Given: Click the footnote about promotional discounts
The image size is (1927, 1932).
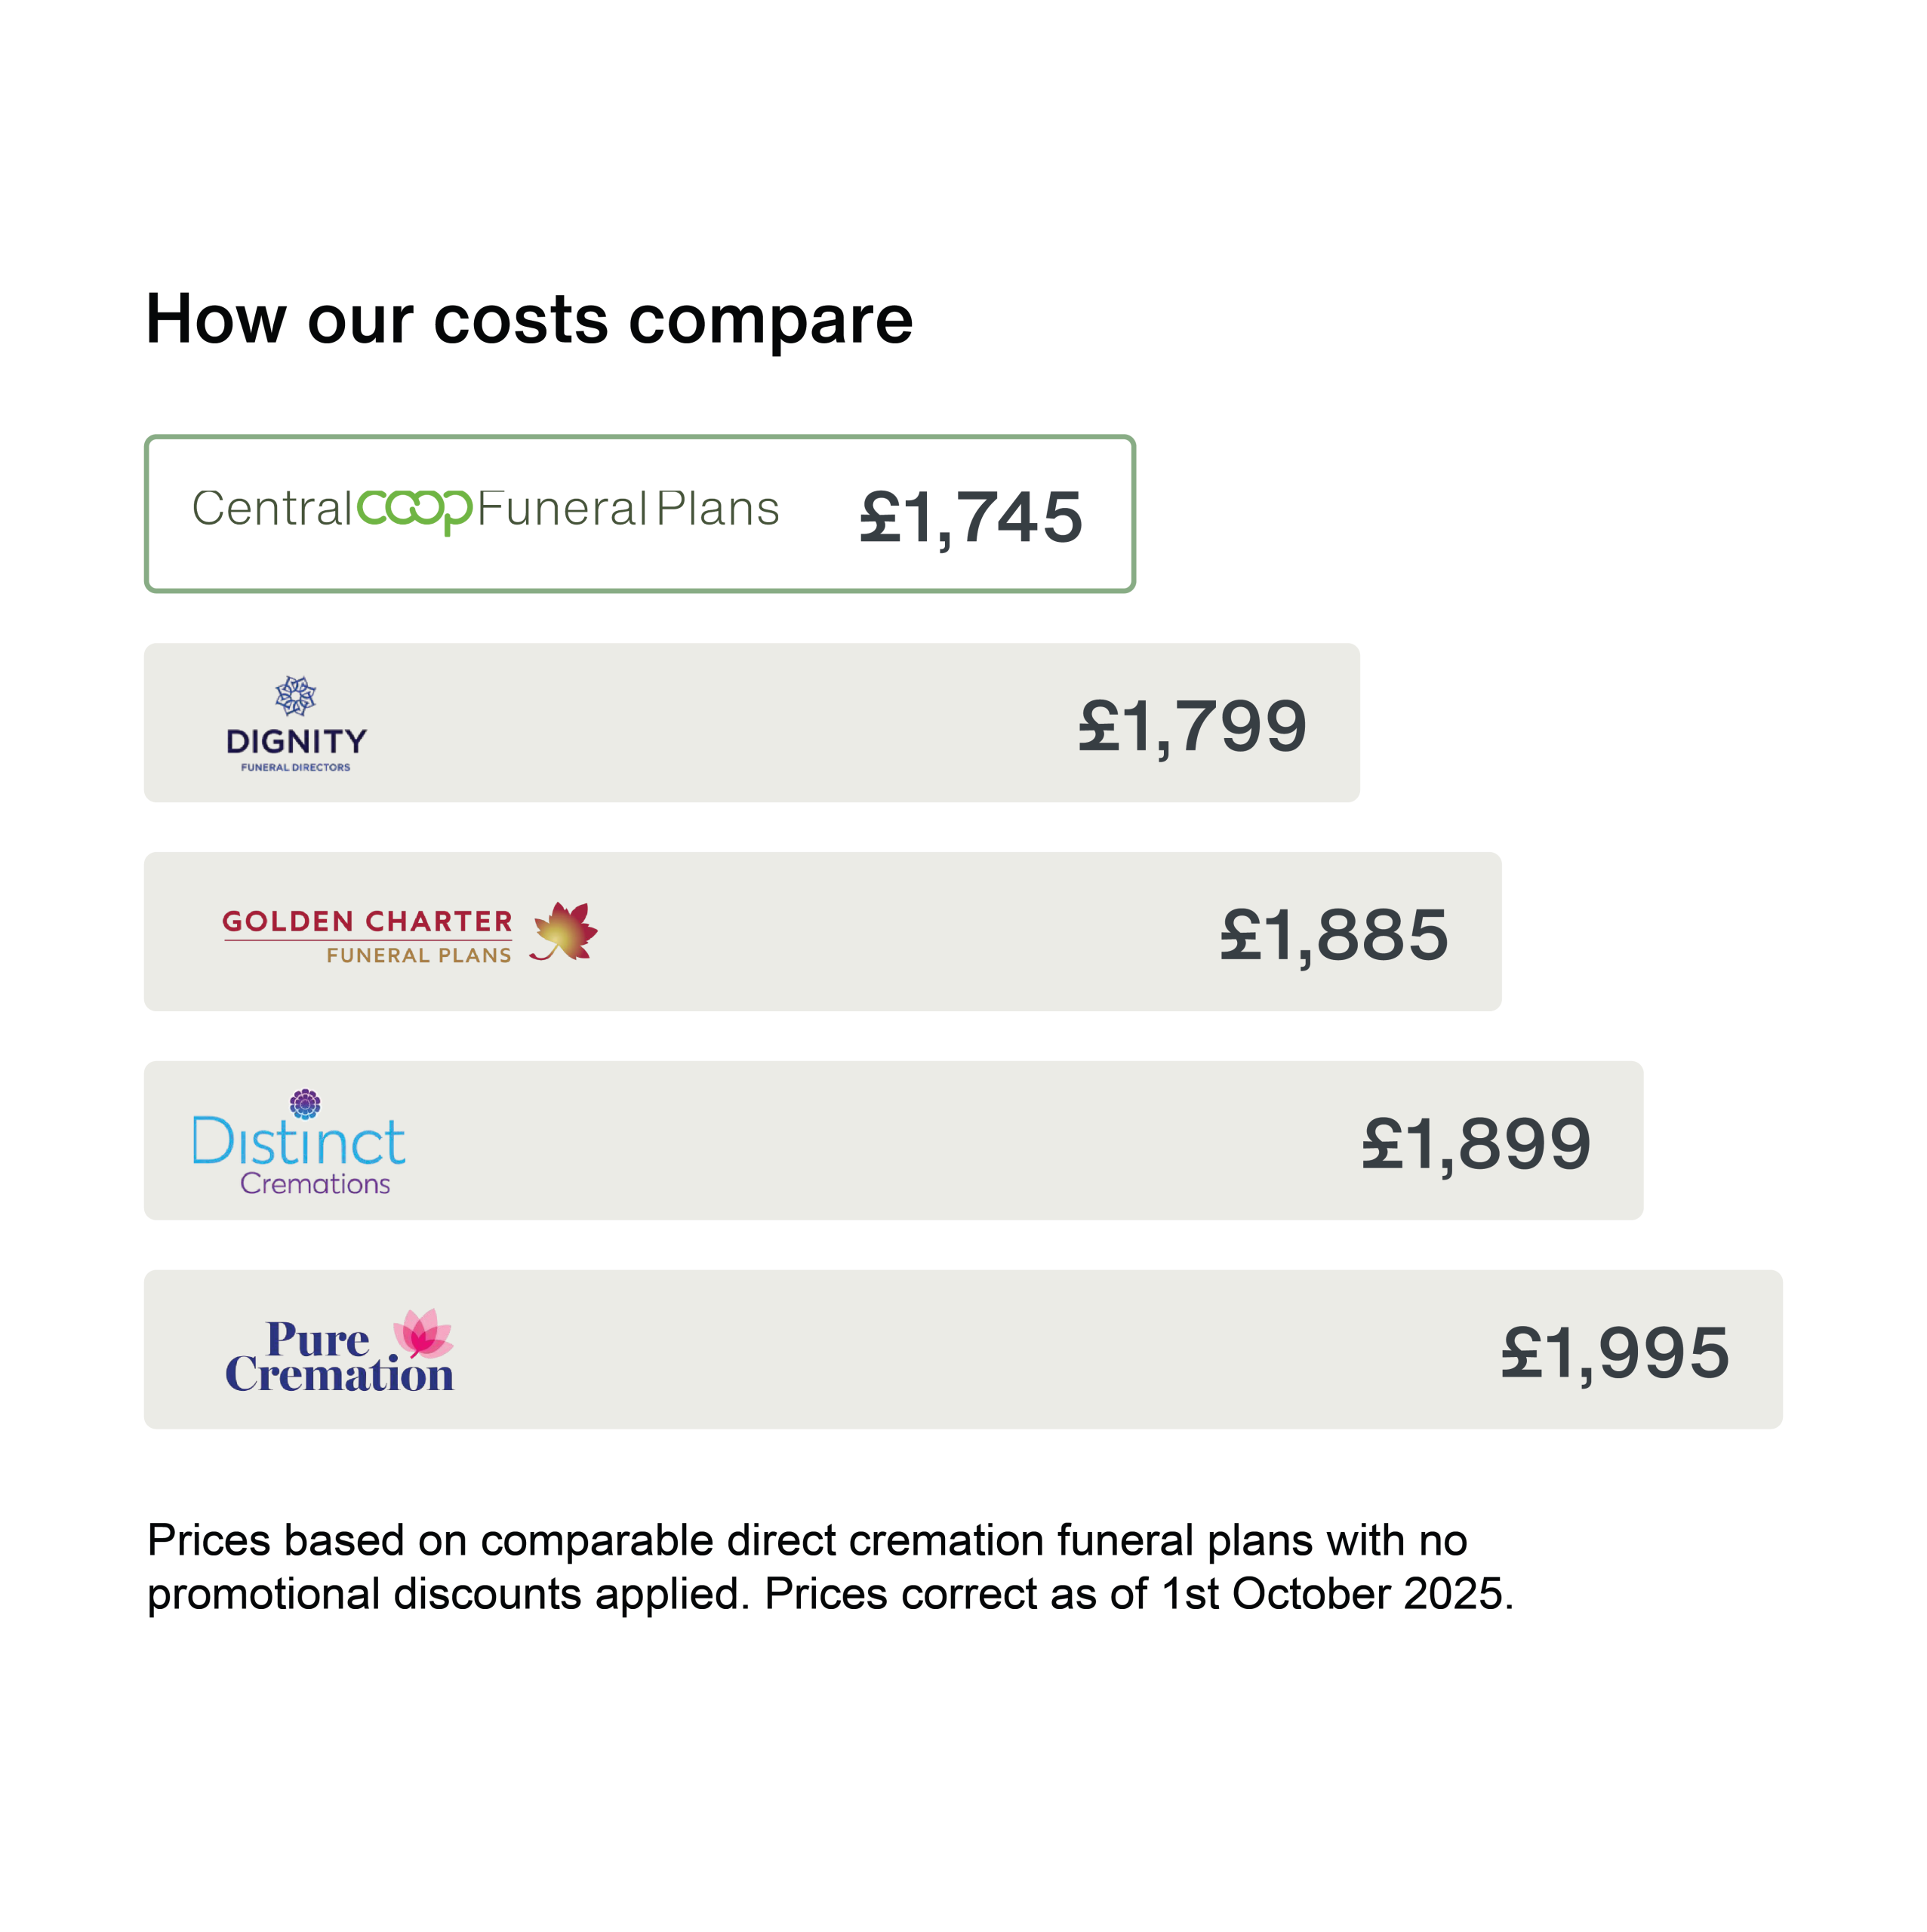Looking at the screenshot, I should [830, 1566].
